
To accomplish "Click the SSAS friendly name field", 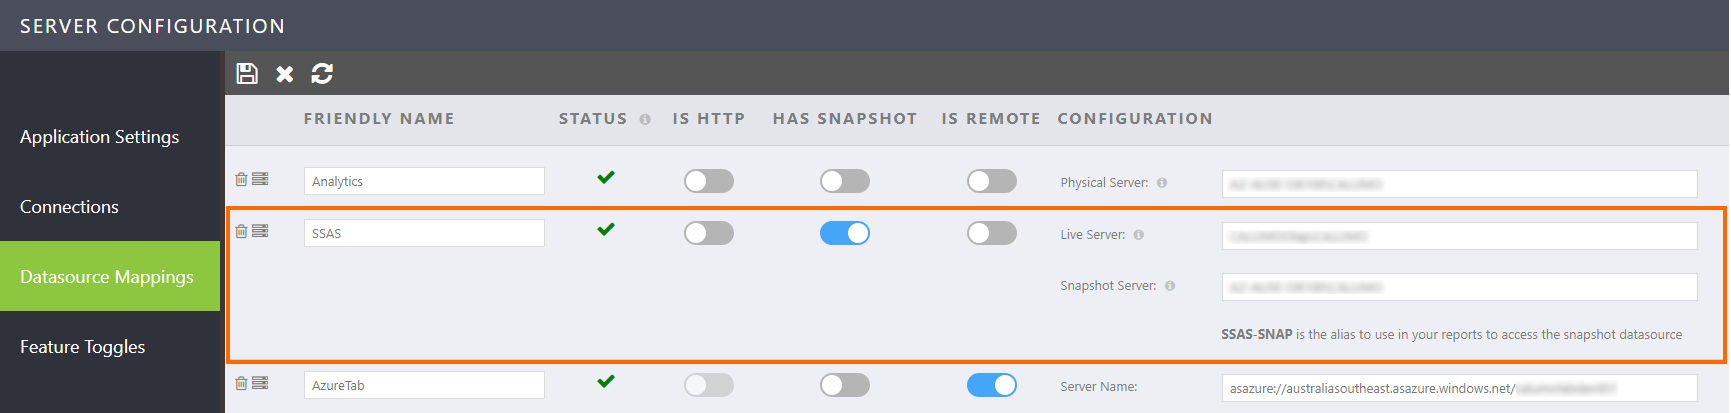I will (424, 233).
